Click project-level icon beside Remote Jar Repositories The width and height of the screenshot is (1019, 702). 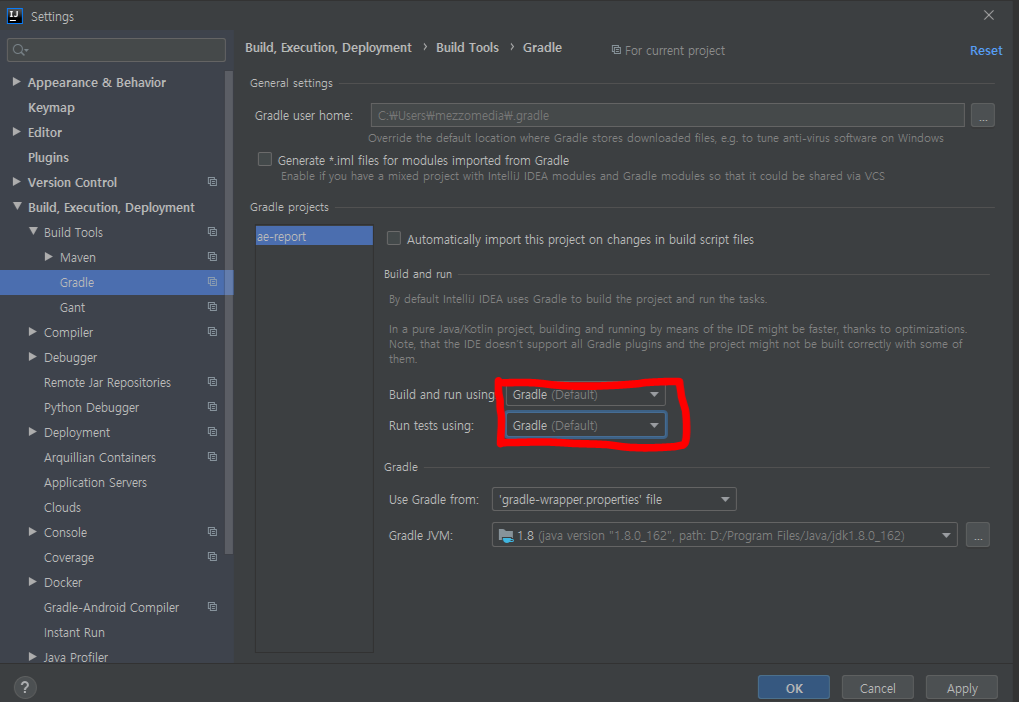[x=212, y=382]
